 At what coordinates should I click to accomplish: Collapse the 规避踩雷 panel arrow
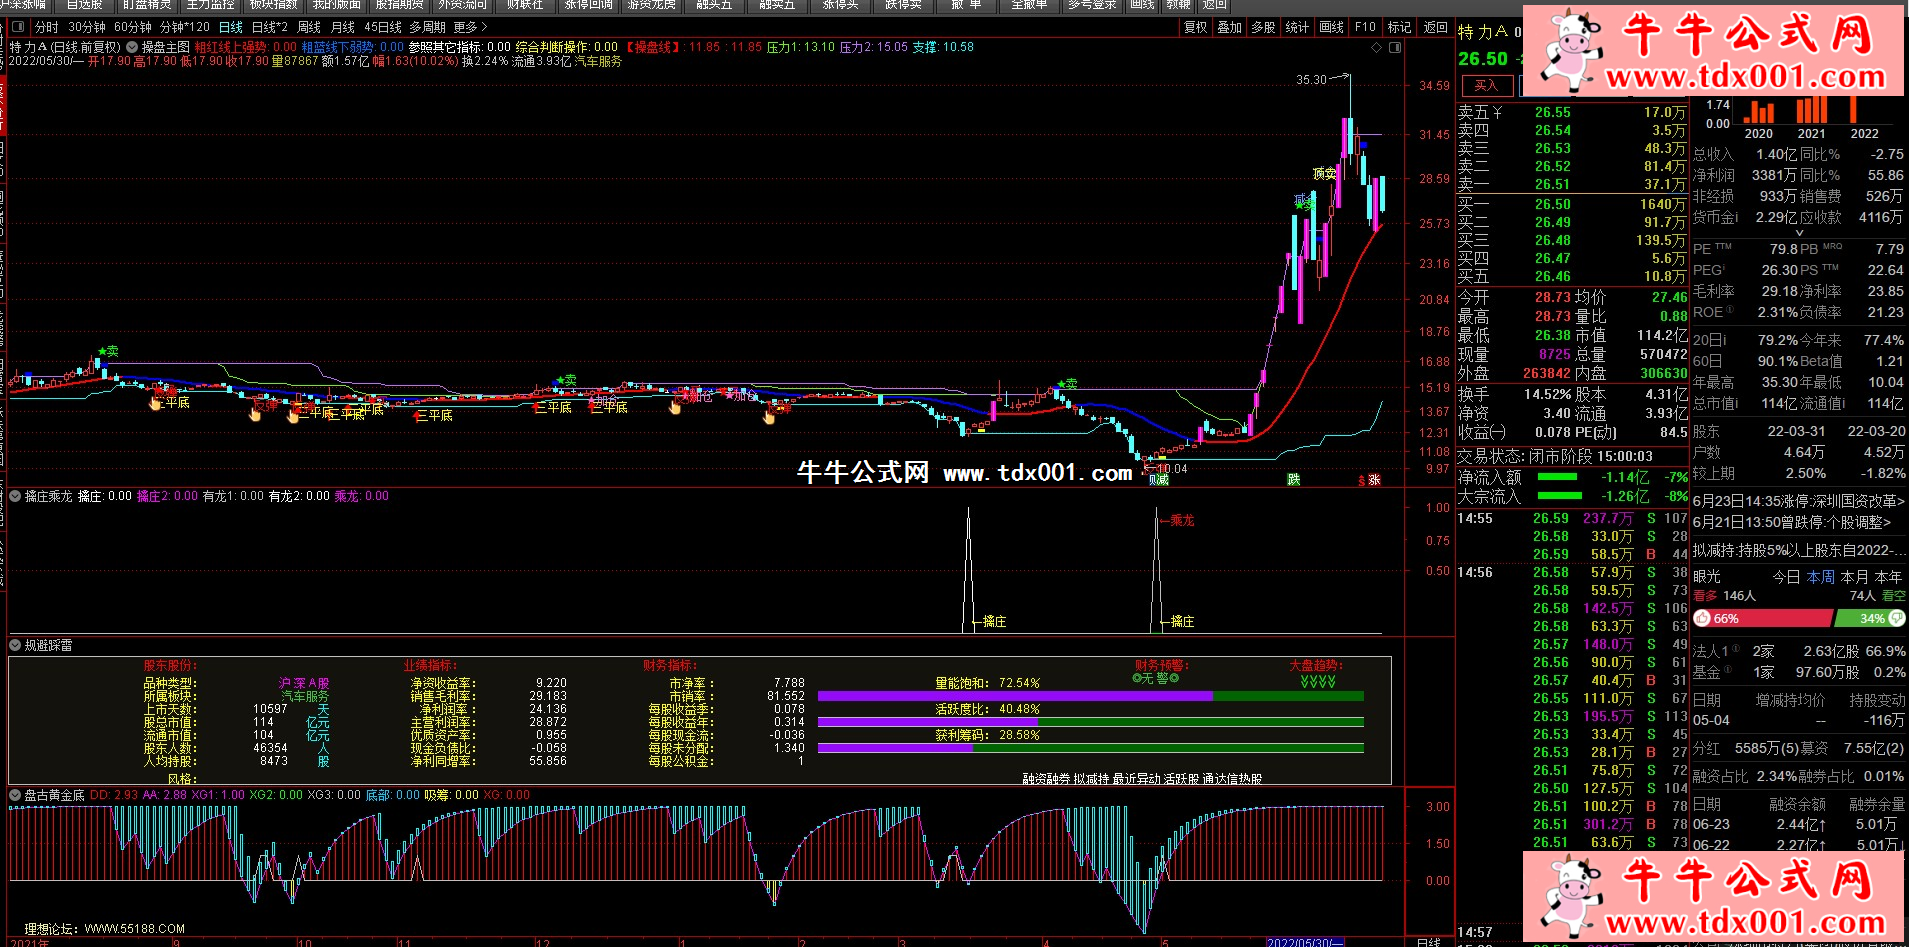pos(15,646)
